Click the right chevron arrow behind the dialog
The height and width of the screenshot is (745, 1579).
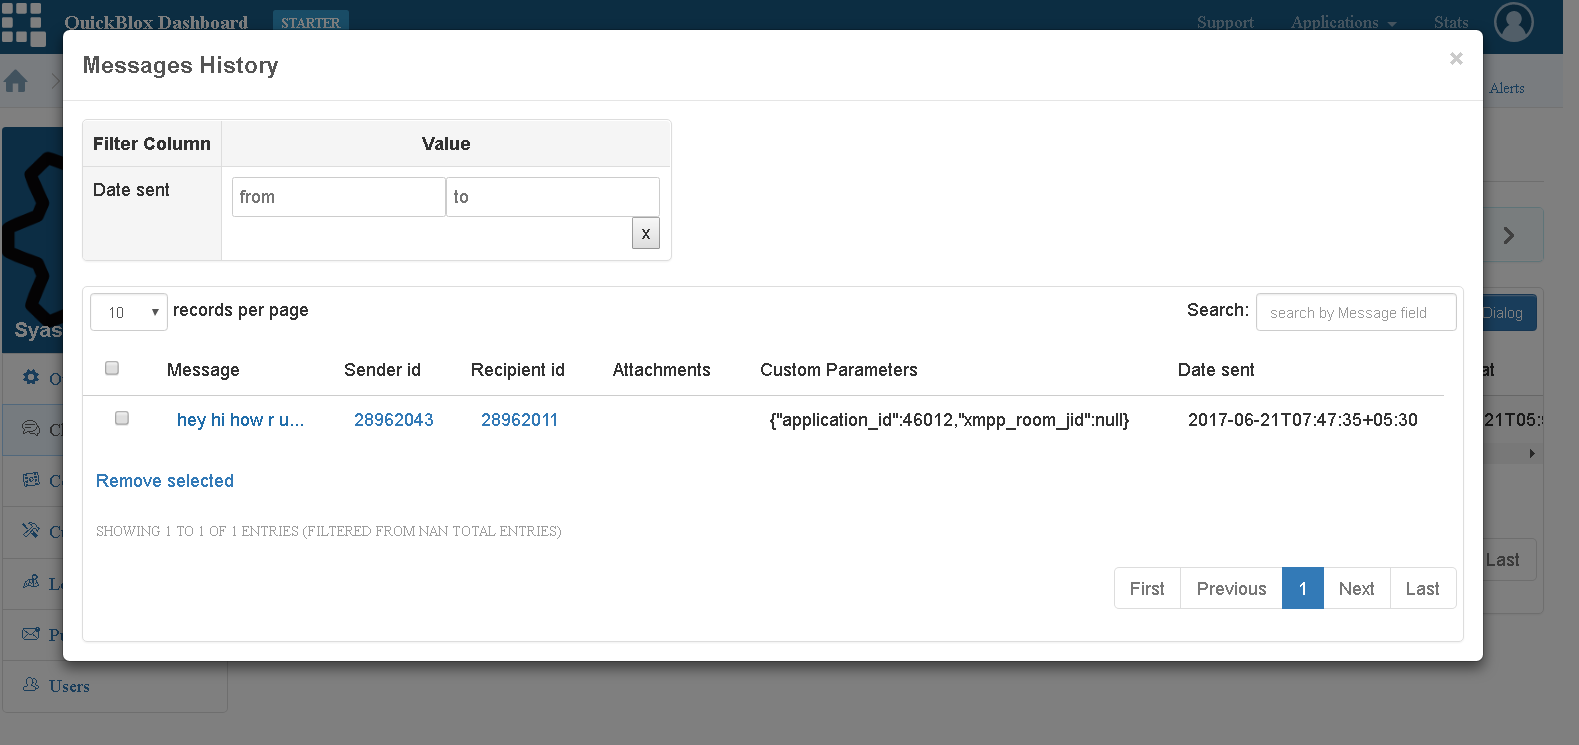click(1509, 235)
